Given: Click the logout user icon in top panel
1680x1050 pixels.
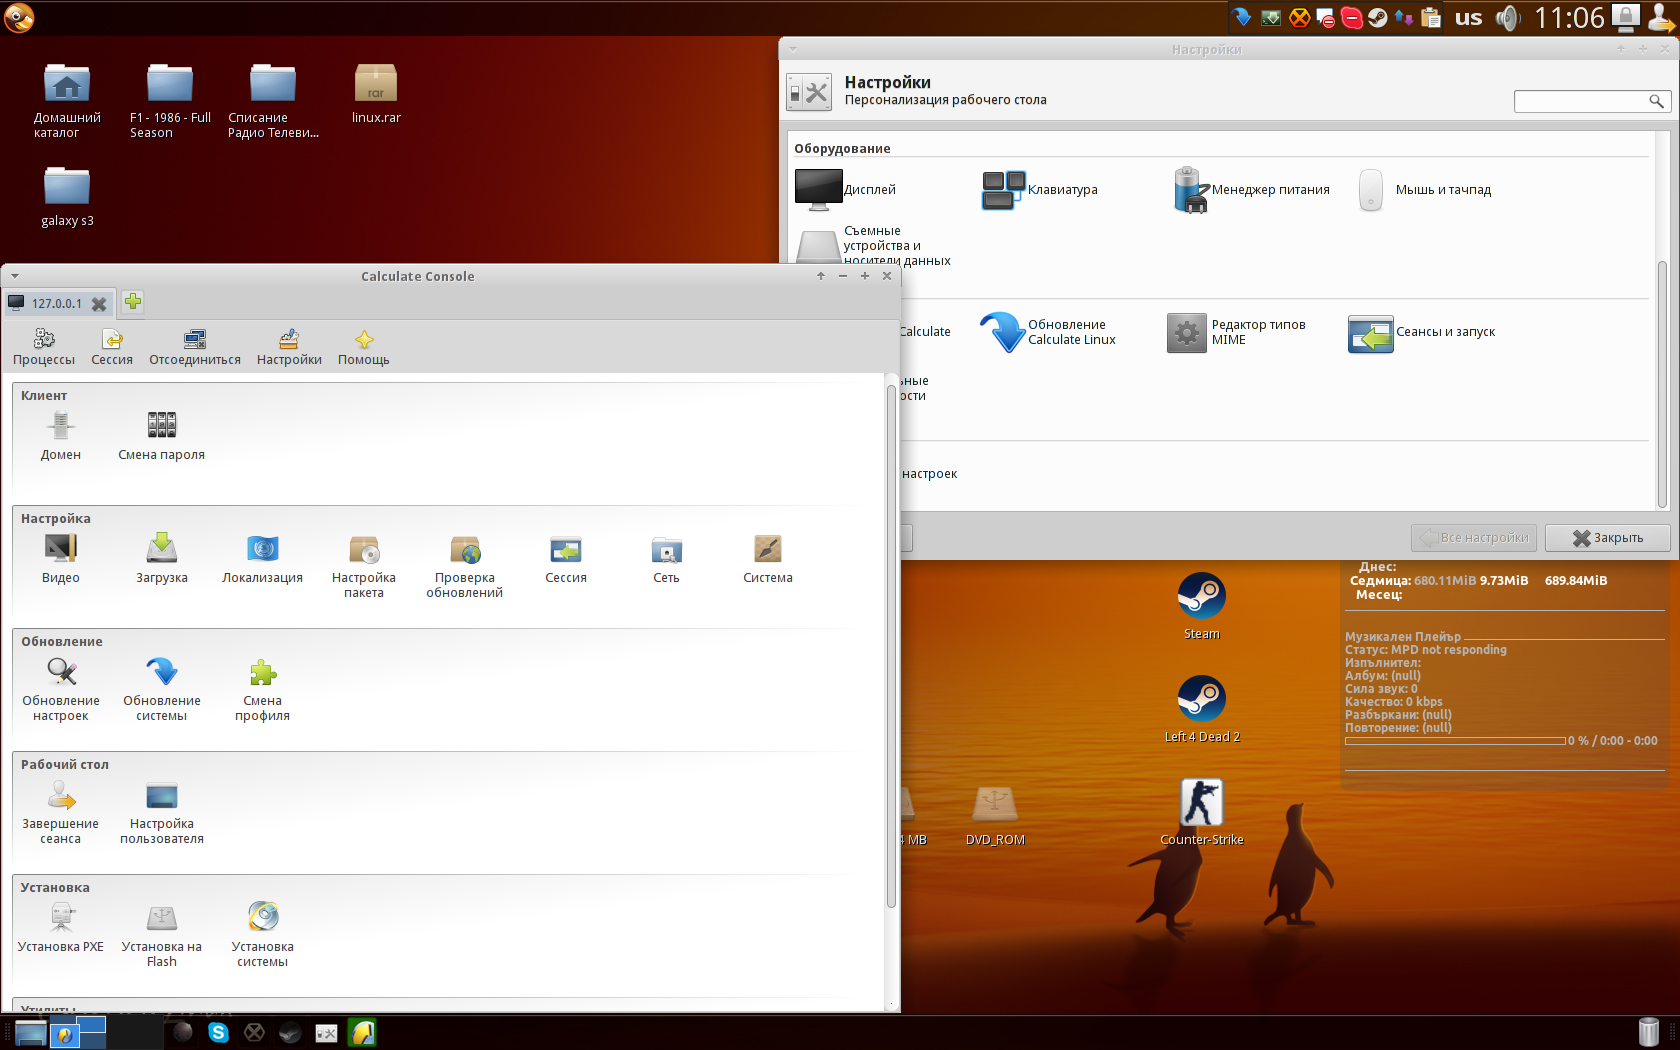Looking at the screenshot, I should click(1661, 18).
